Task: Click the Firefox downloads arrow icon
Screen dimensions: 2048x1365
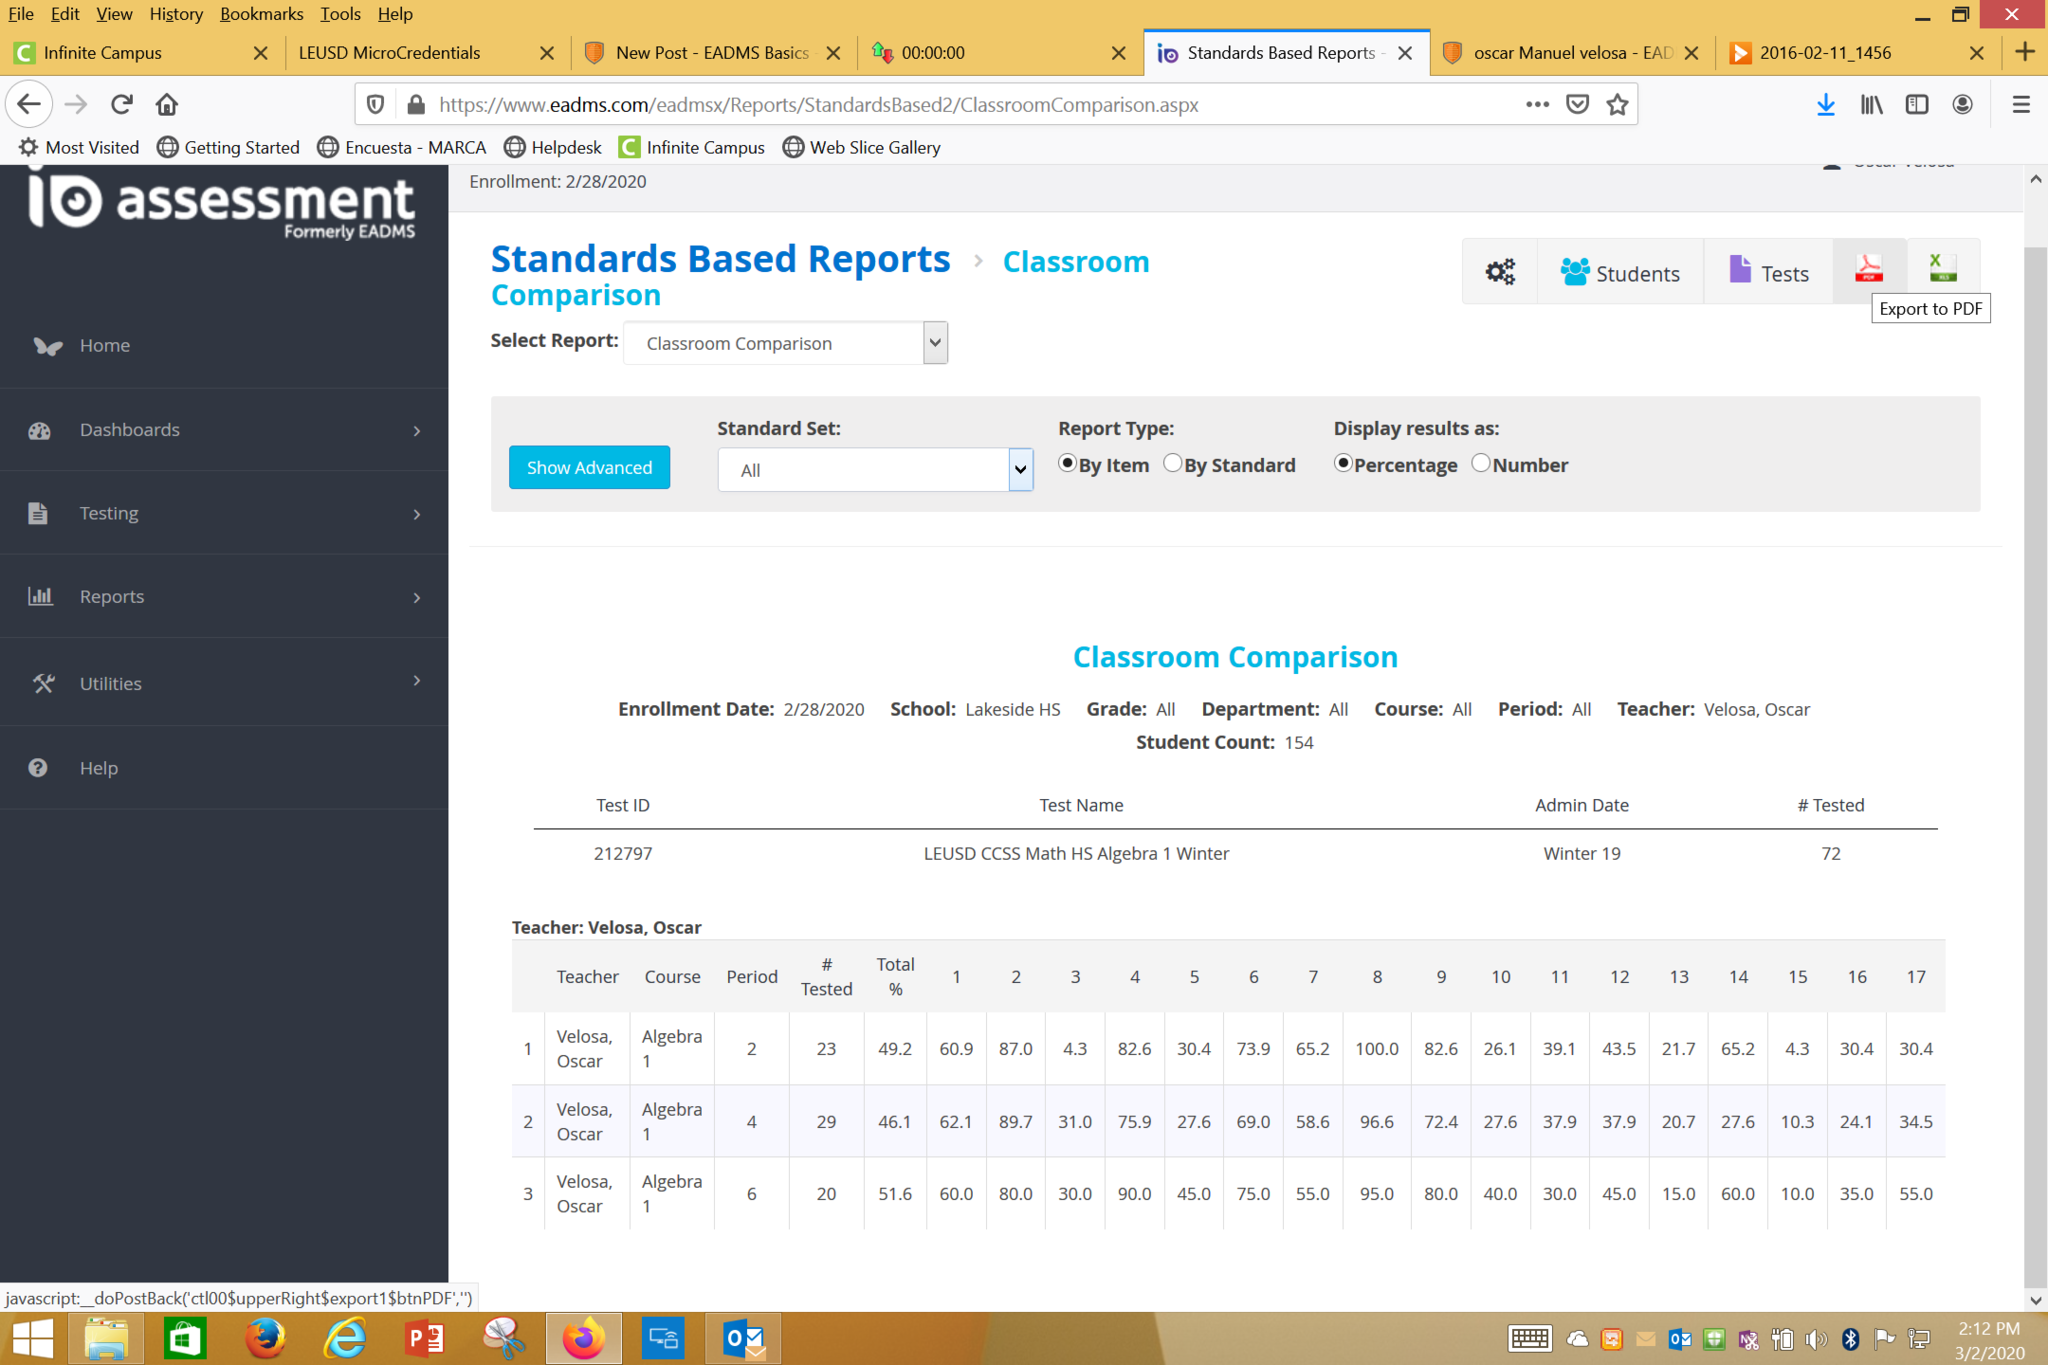Action: coord(1825,104)
